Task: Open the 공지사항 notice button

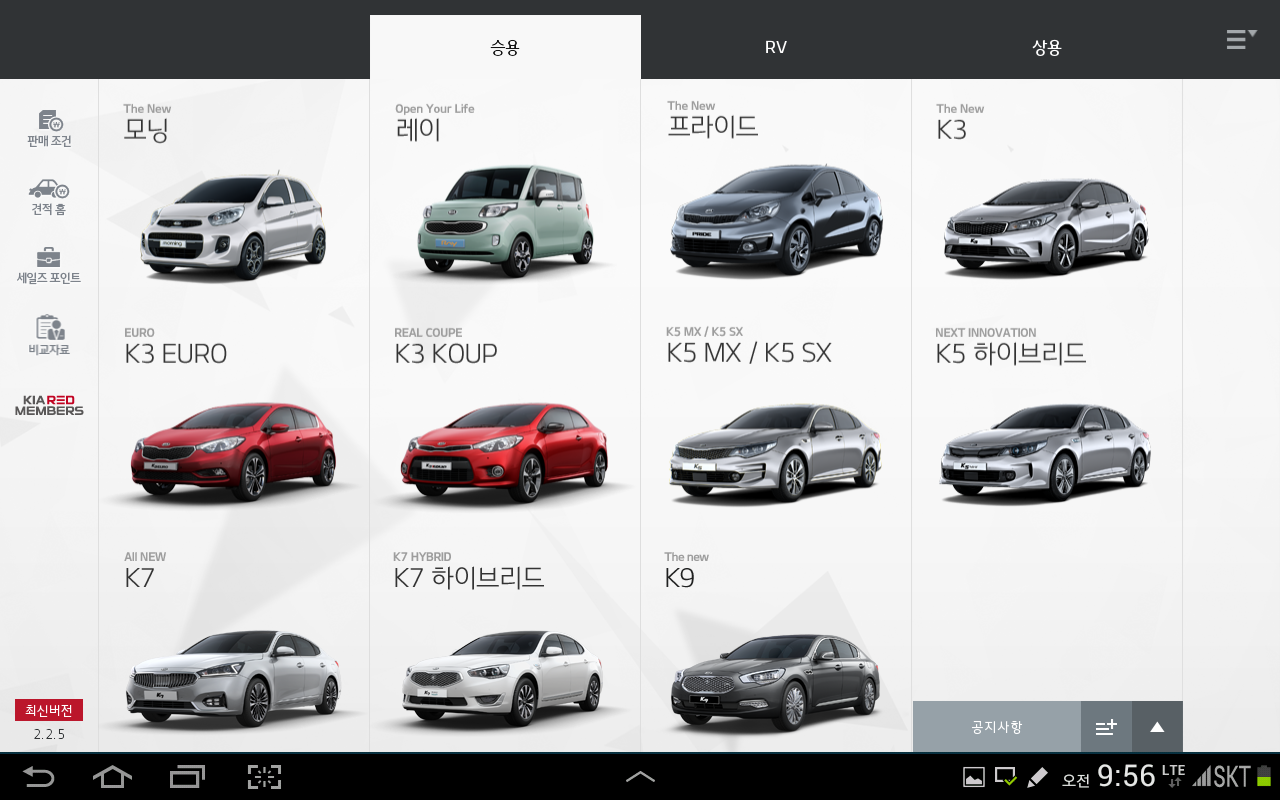Action: click(x=997, y=727)
